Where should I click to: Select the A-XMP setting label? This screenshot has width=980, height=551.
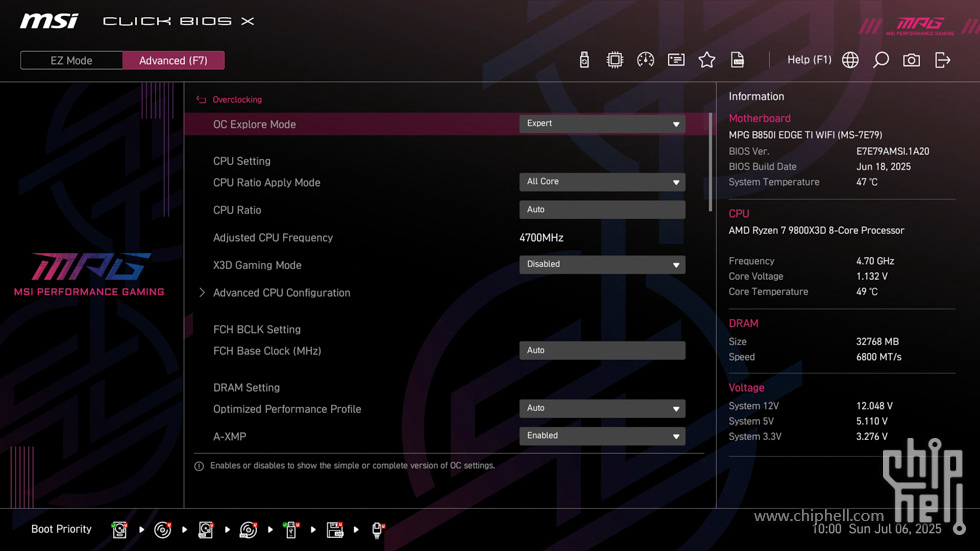[229, 437]
